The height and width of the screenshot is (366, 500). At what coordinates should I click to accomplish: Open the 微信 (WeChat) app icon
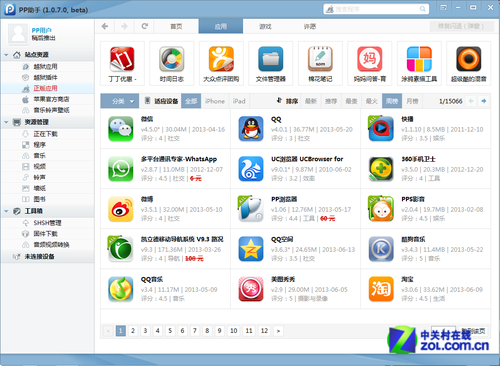coord(120,129)
